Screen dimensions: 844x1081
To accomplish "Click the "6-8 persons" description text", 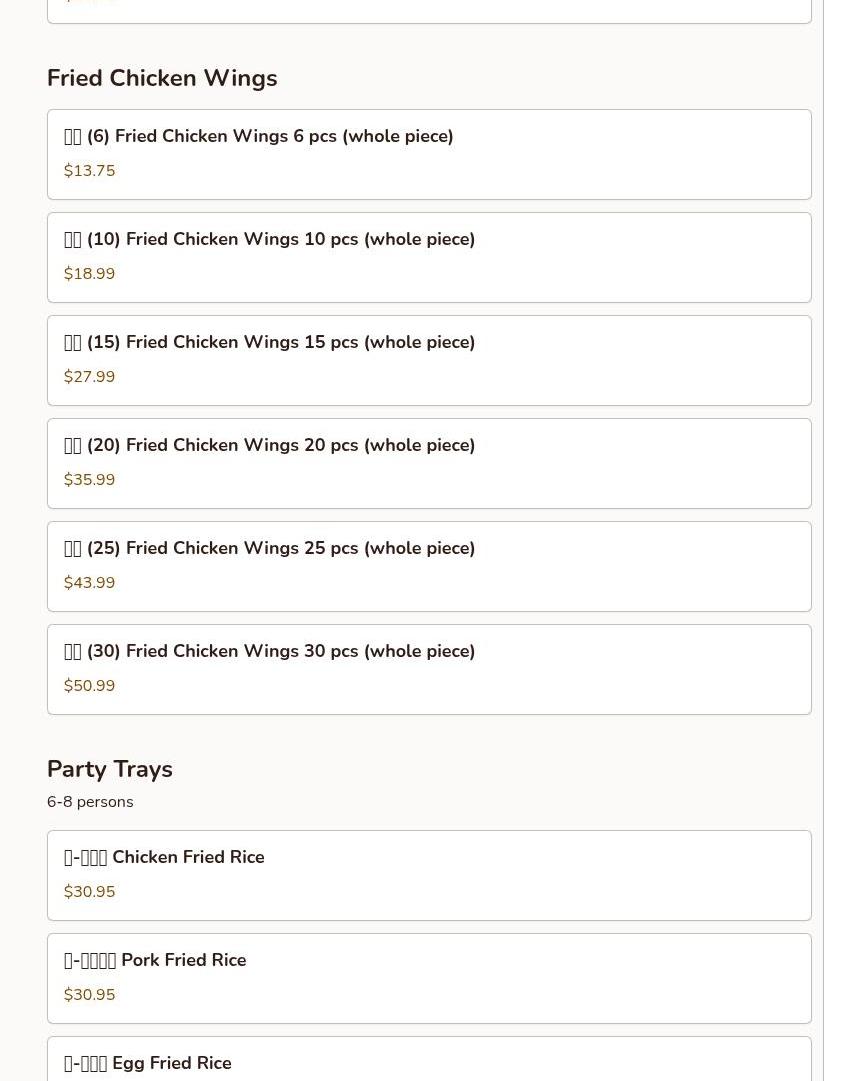I will 90,802.
